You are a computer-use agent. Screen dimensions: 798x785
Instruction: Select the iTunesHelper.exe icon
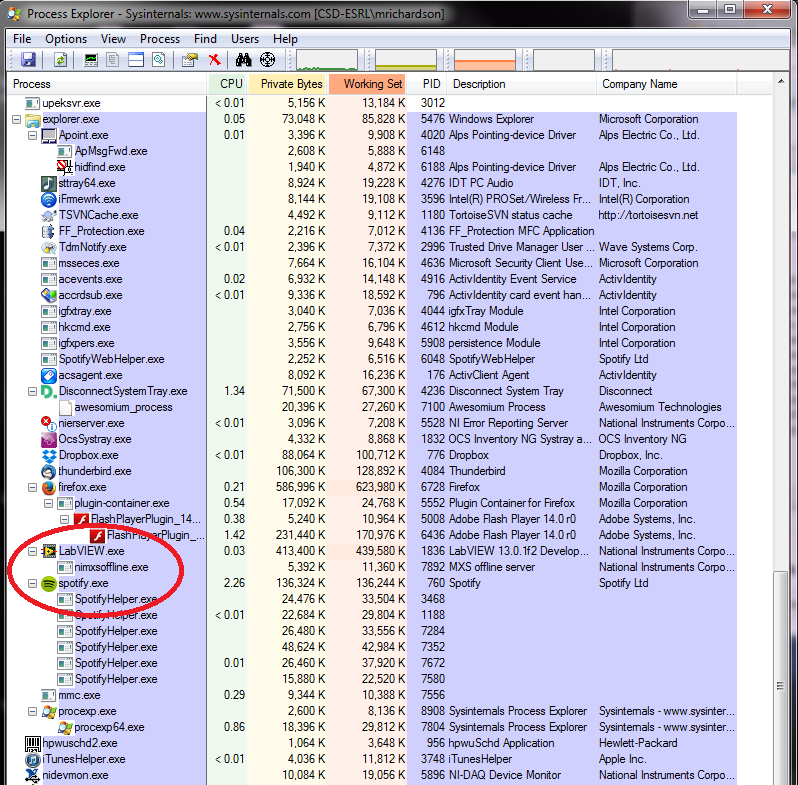coord(33,760)
